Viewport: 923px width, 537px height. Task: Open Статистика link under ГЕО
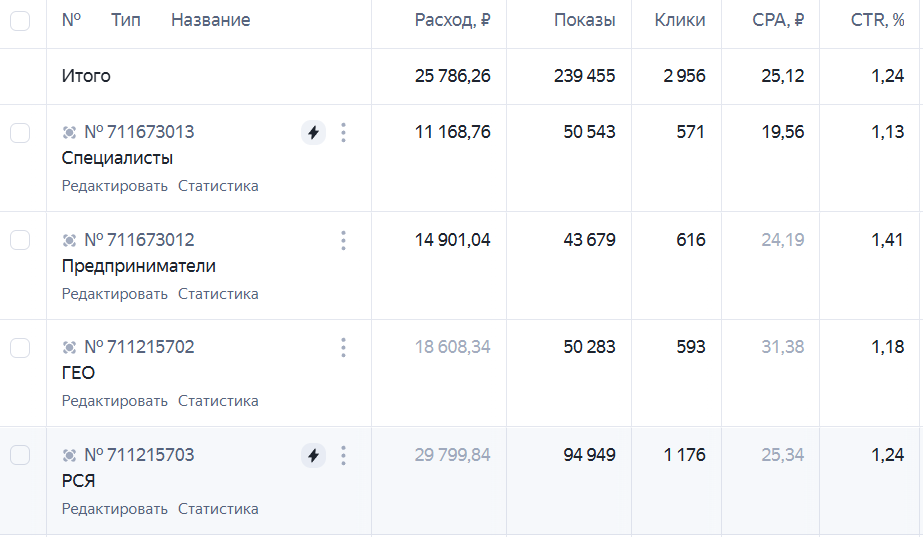pos(218,401)
